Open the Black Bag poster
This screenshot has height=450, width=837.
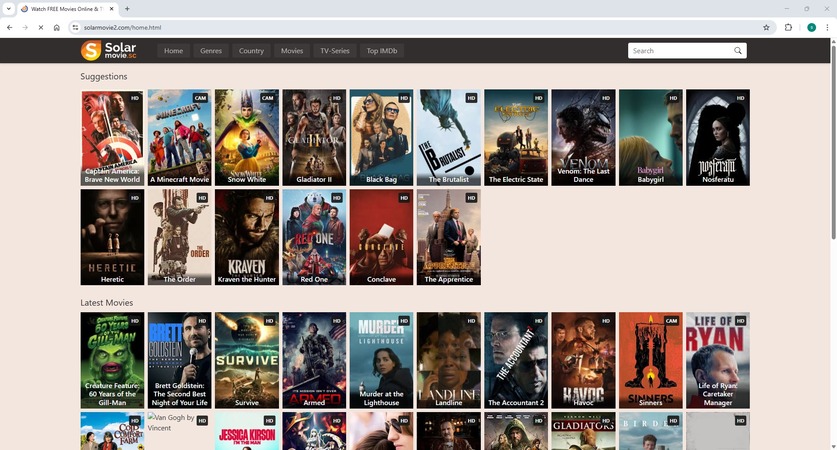tap(381, 138)
